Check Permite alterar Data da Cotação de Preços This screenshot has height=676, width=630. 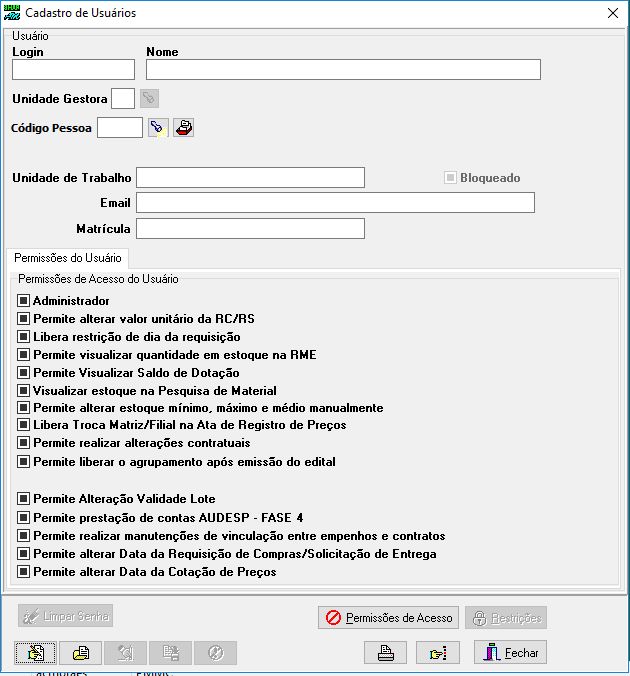(x=24, y=572)
